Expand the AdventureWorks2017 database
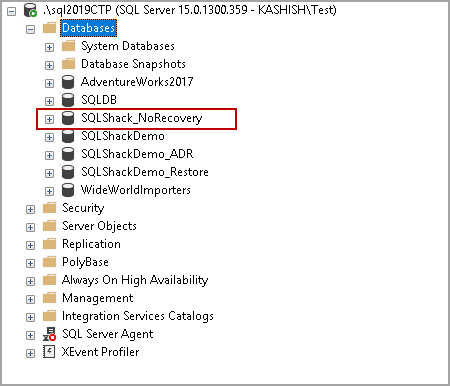The height and width of the screenshot is (386, 450). coord(49,84)
